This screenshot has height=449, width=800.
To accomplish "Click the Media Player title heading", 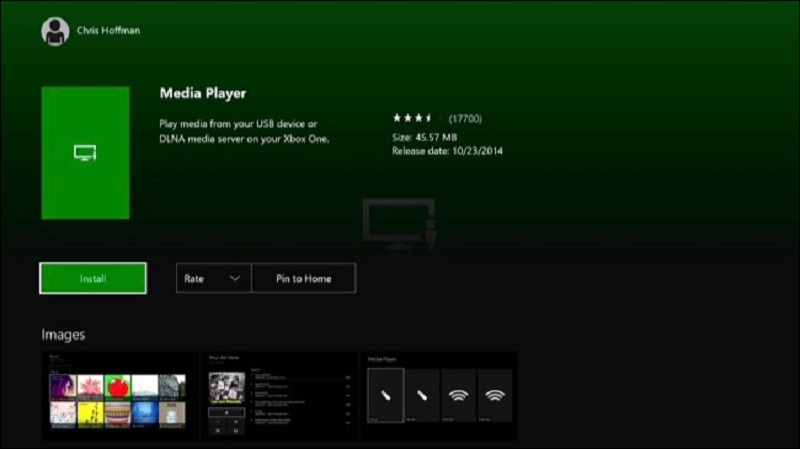I will 204,93.
